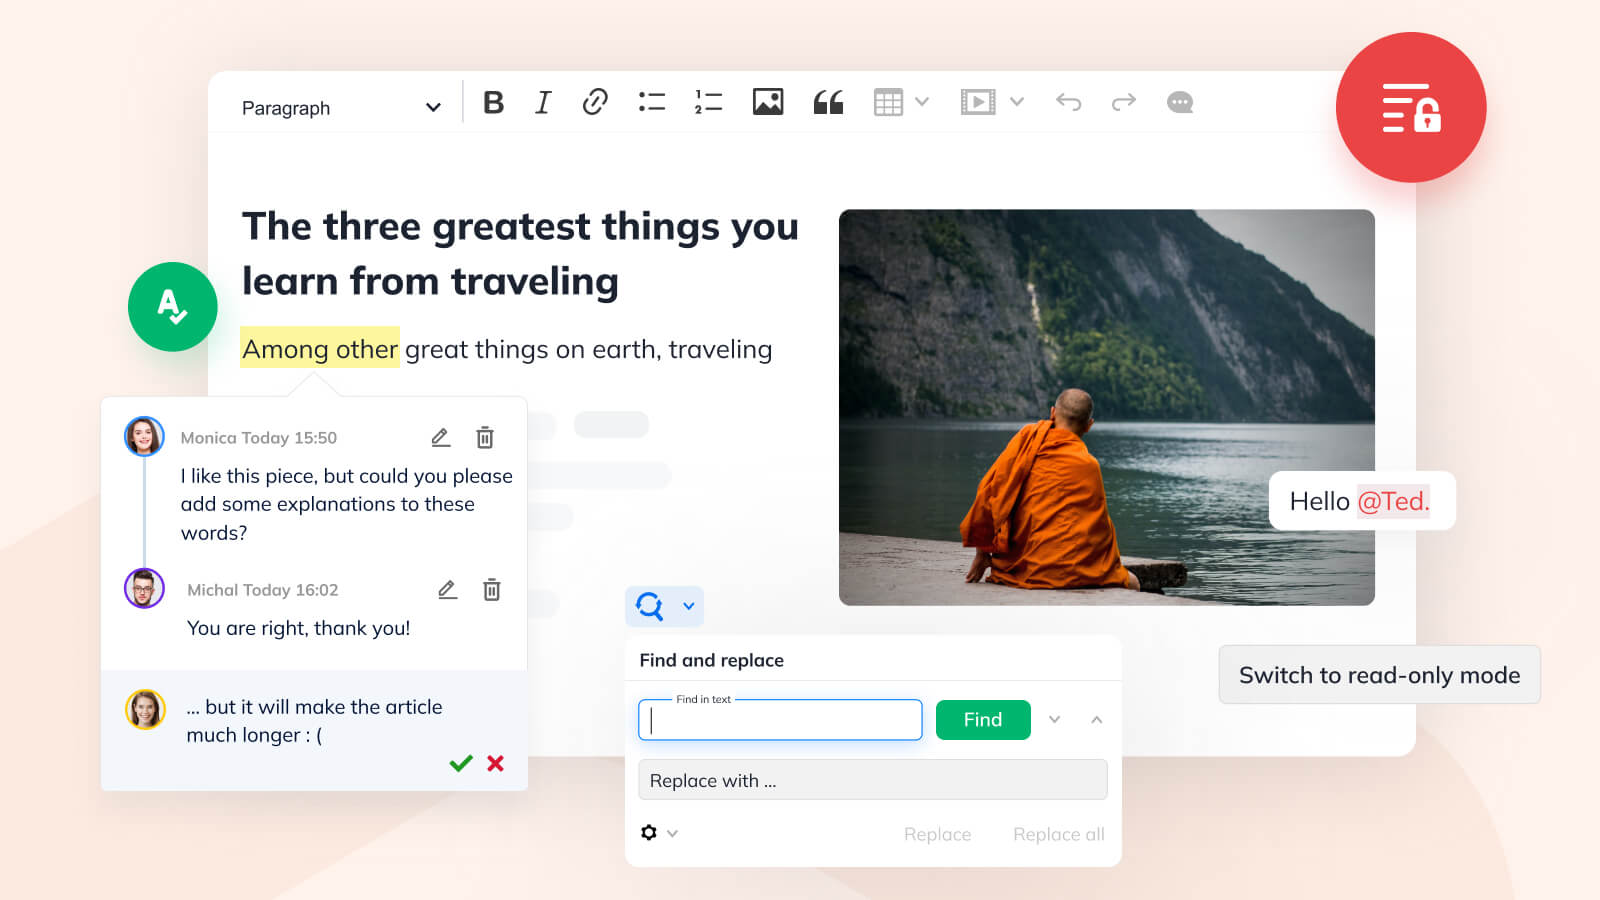Image resolution: width=1600 pixels, height=900 pixels.
Task: Click Michal's avatar in the comment thread
Action: [x=144, y=589]
